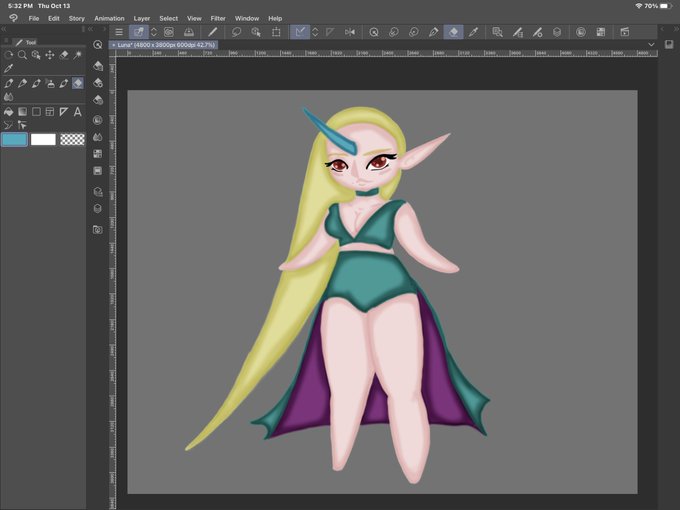Click the vertical ruler left of the canvas

[112, 283]
